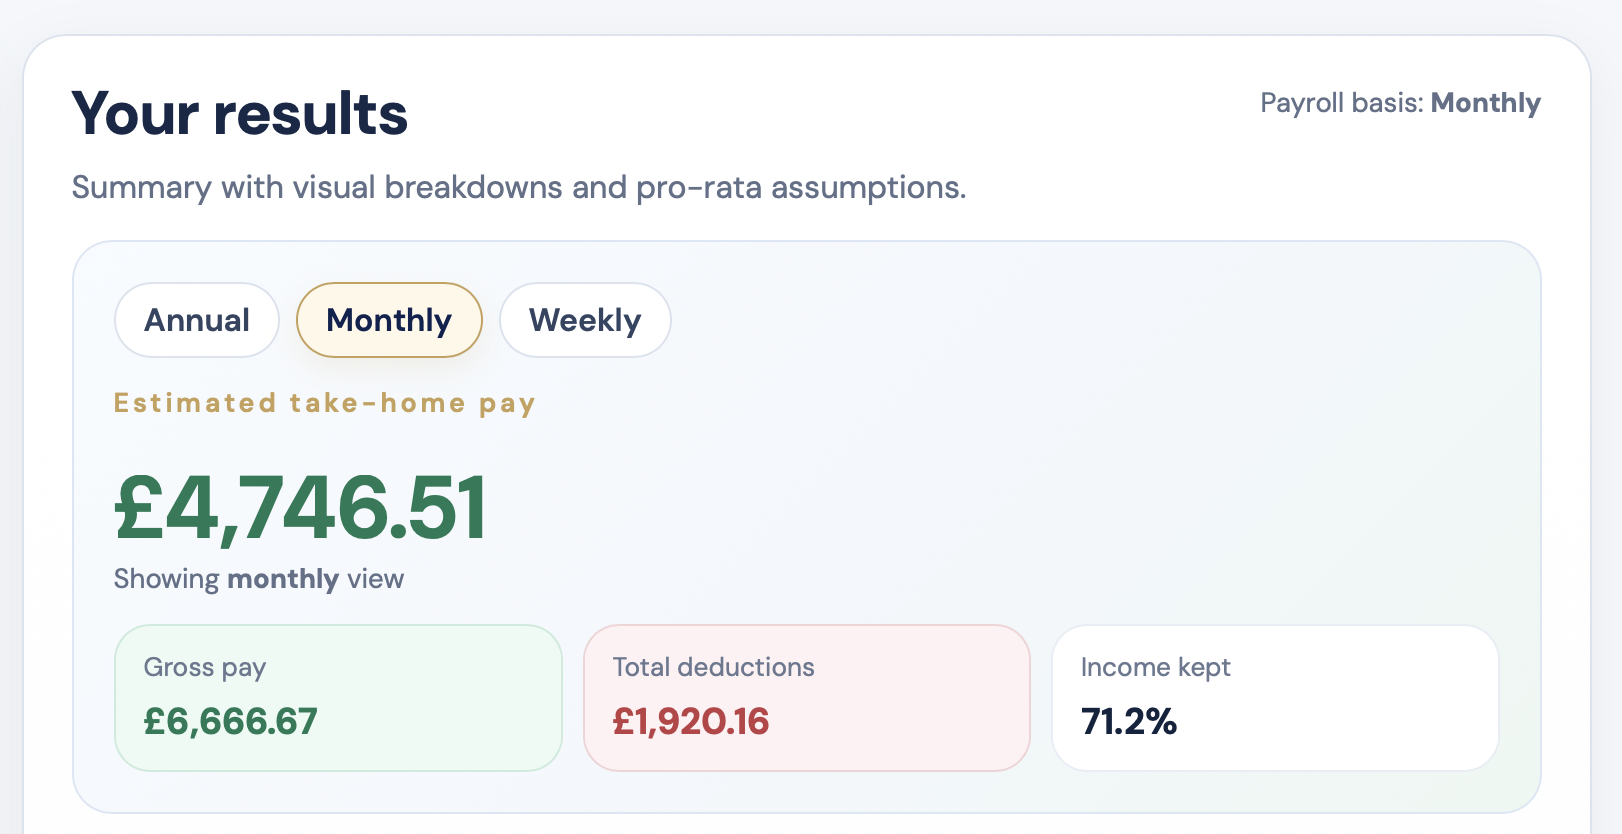Click the £4,746.51 take-home figure

[x=300, y=509]
